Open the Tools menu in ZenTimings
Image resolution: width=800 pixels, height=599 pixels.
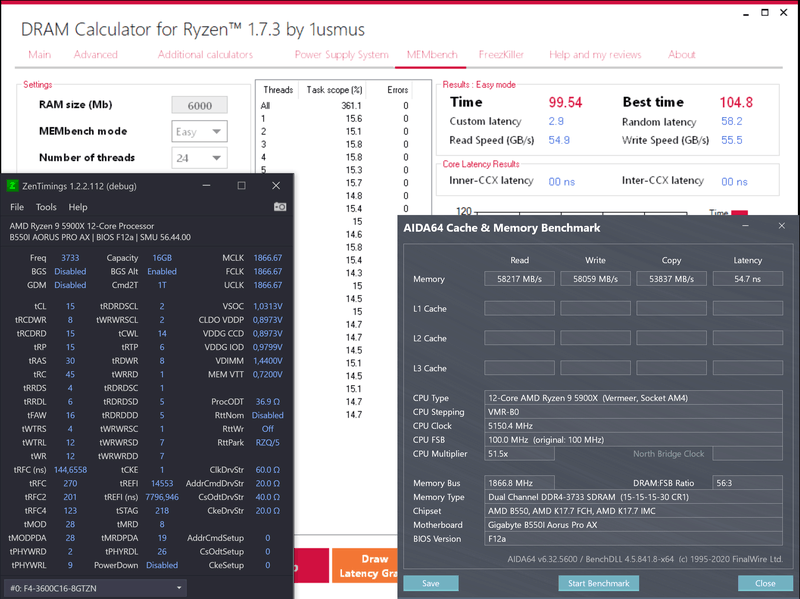tap(46, 207)
